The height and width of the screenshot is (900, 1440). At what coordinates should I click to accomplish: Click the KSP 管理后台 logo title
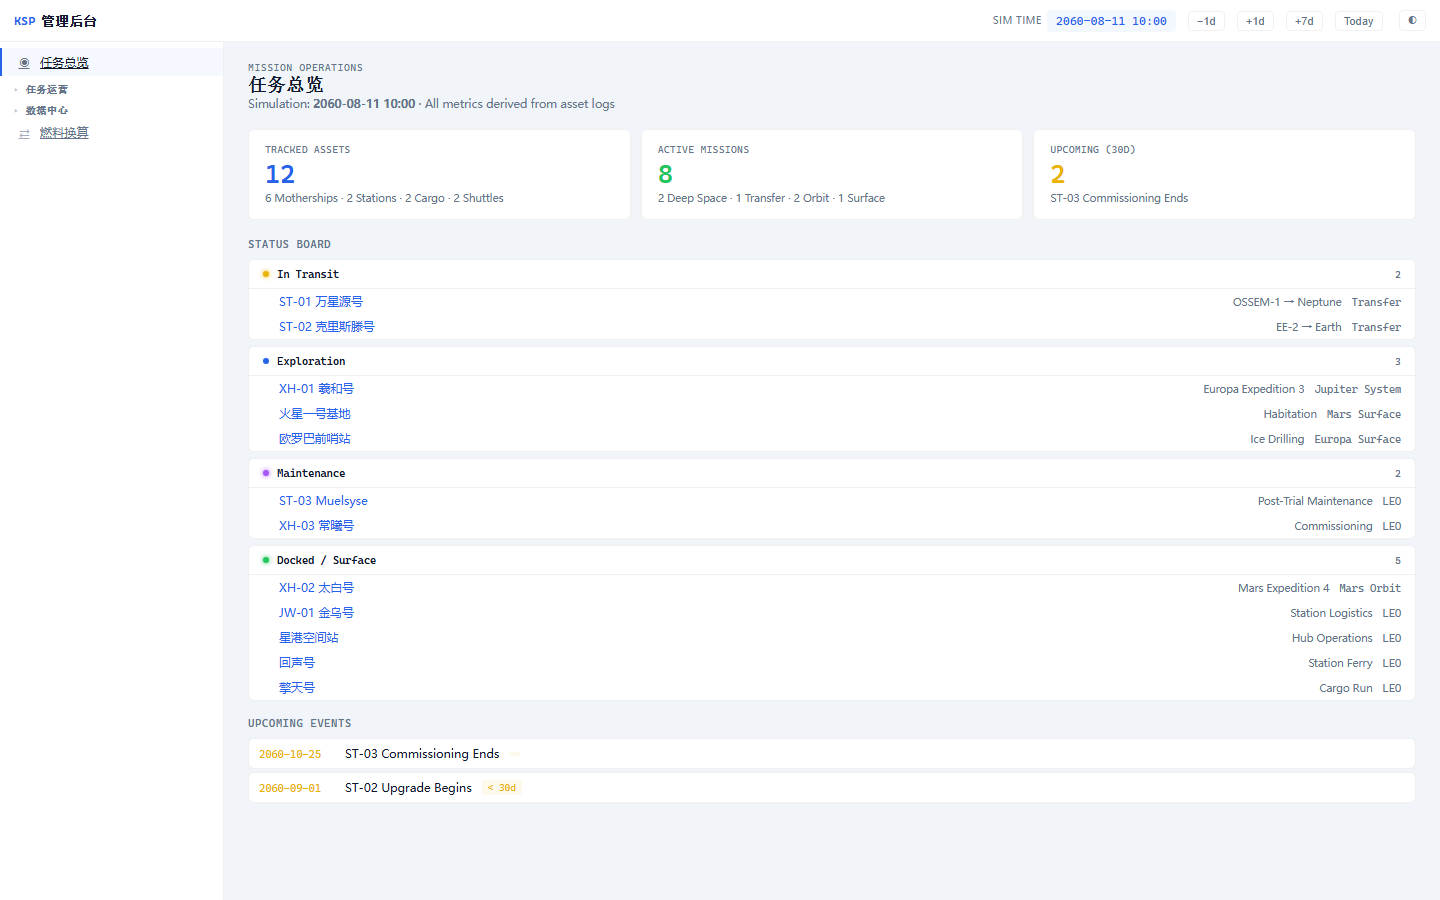[x=55, y=21]
